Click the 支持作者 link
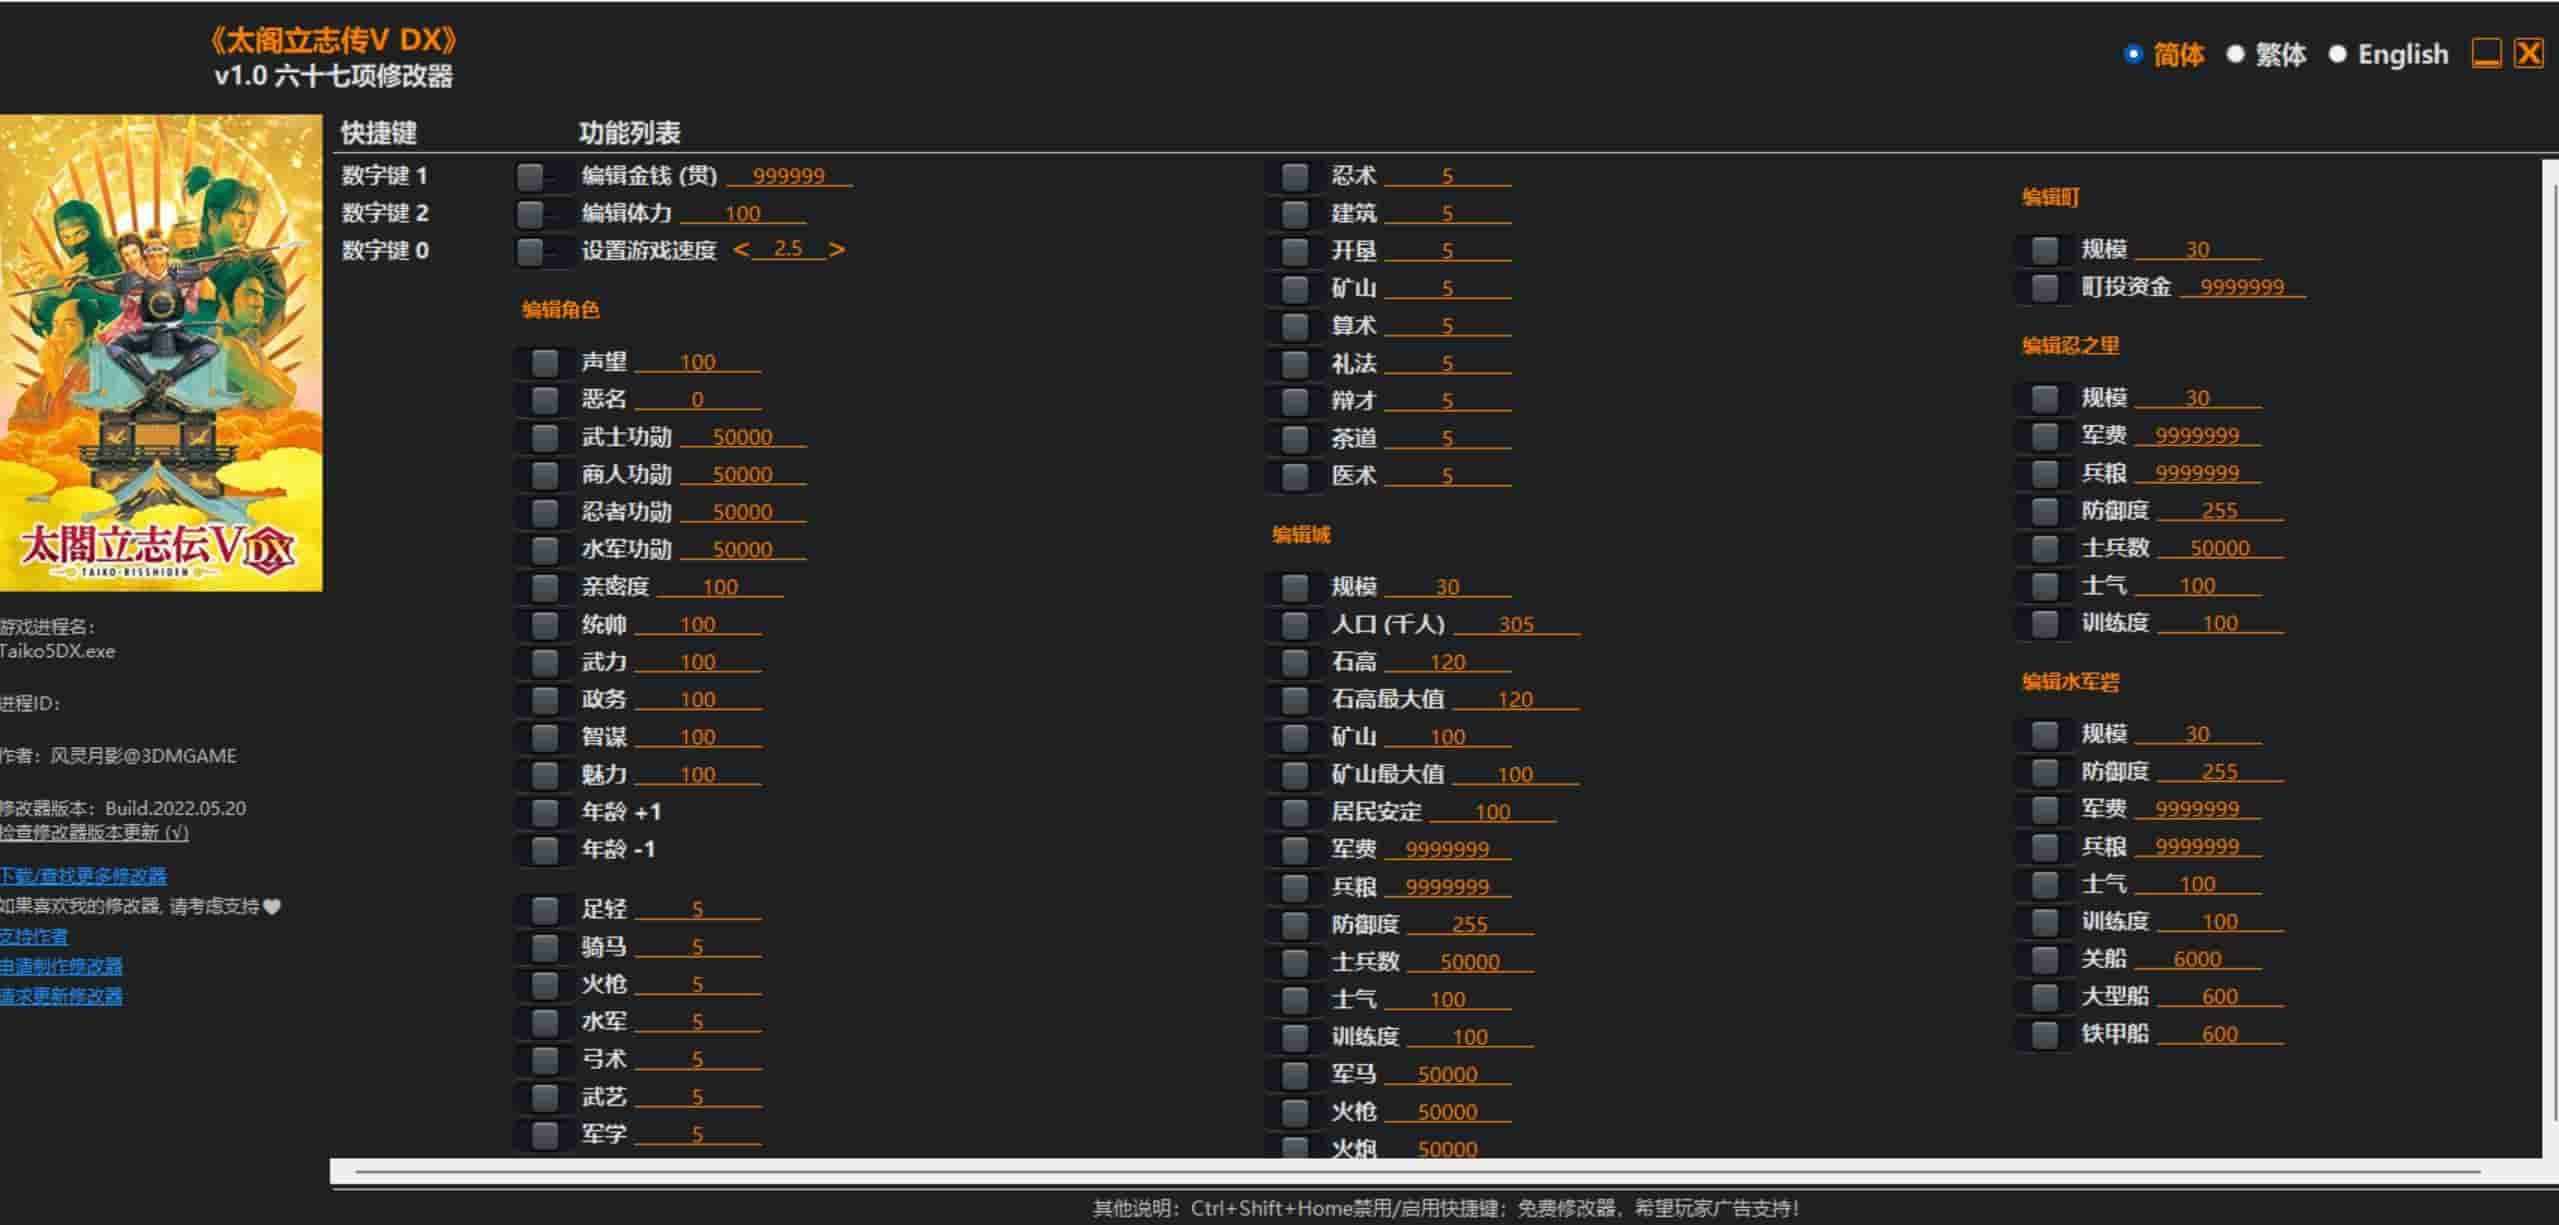The width and height of the screenshot is (2559, 1225). coord(34,937)
